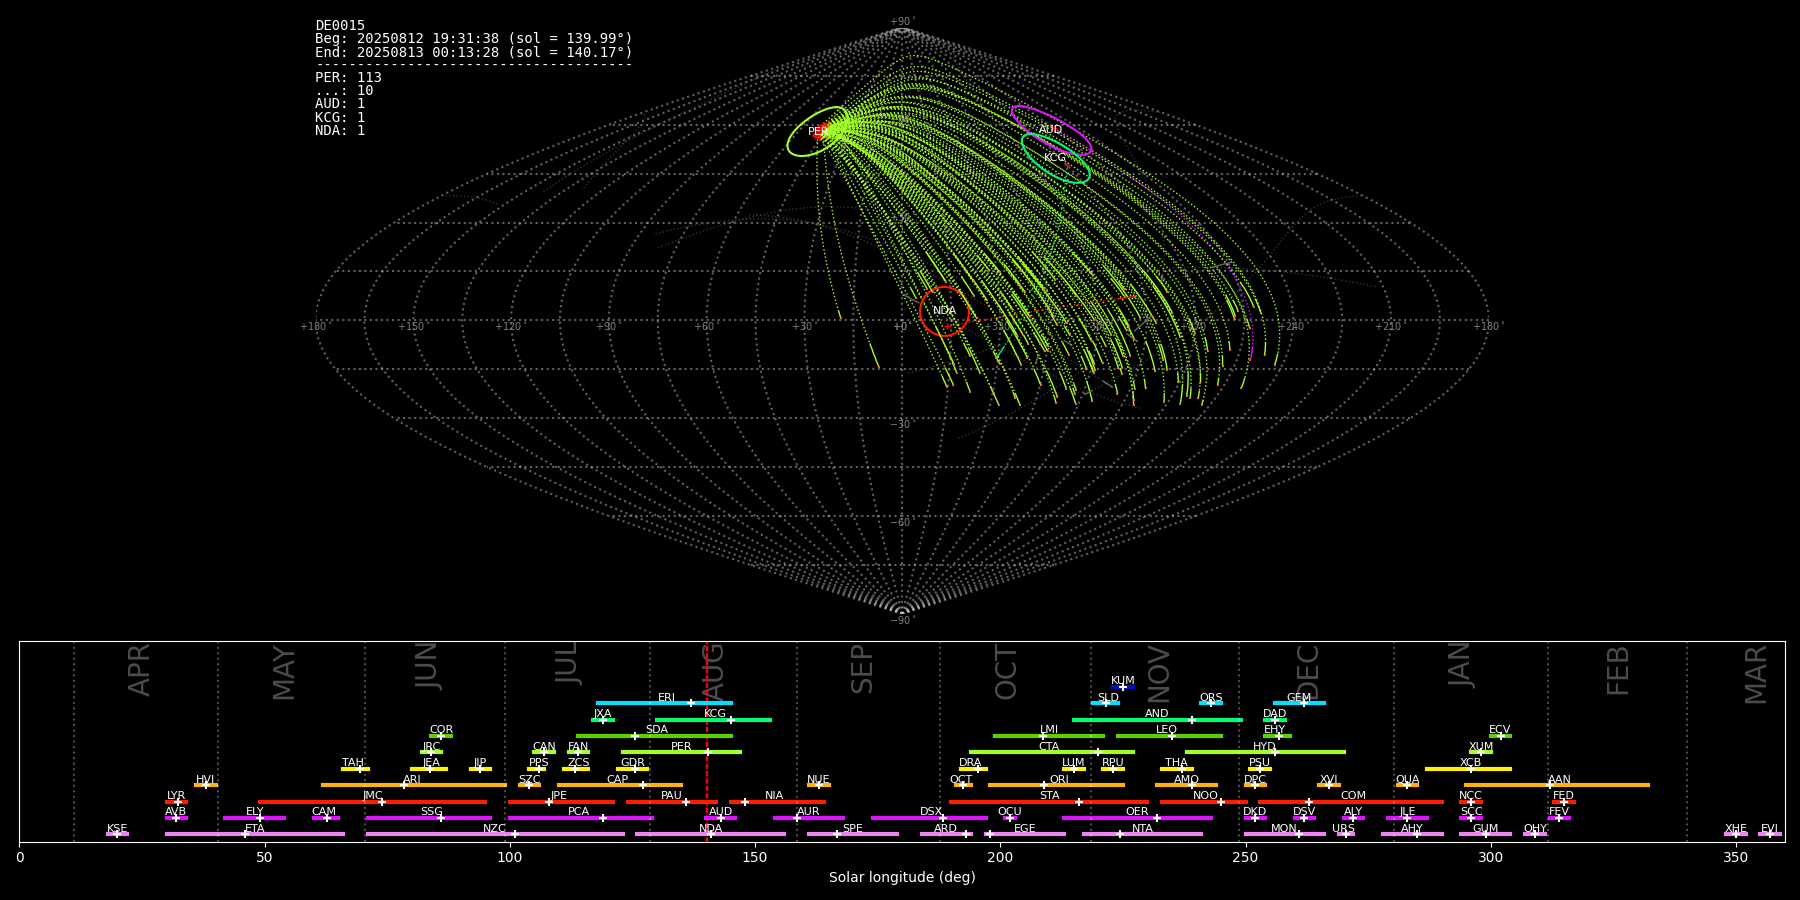Viewport: 1800px width, 900px height.
Task: Click the LYR shower label in timeline
Action: [176, 796]
